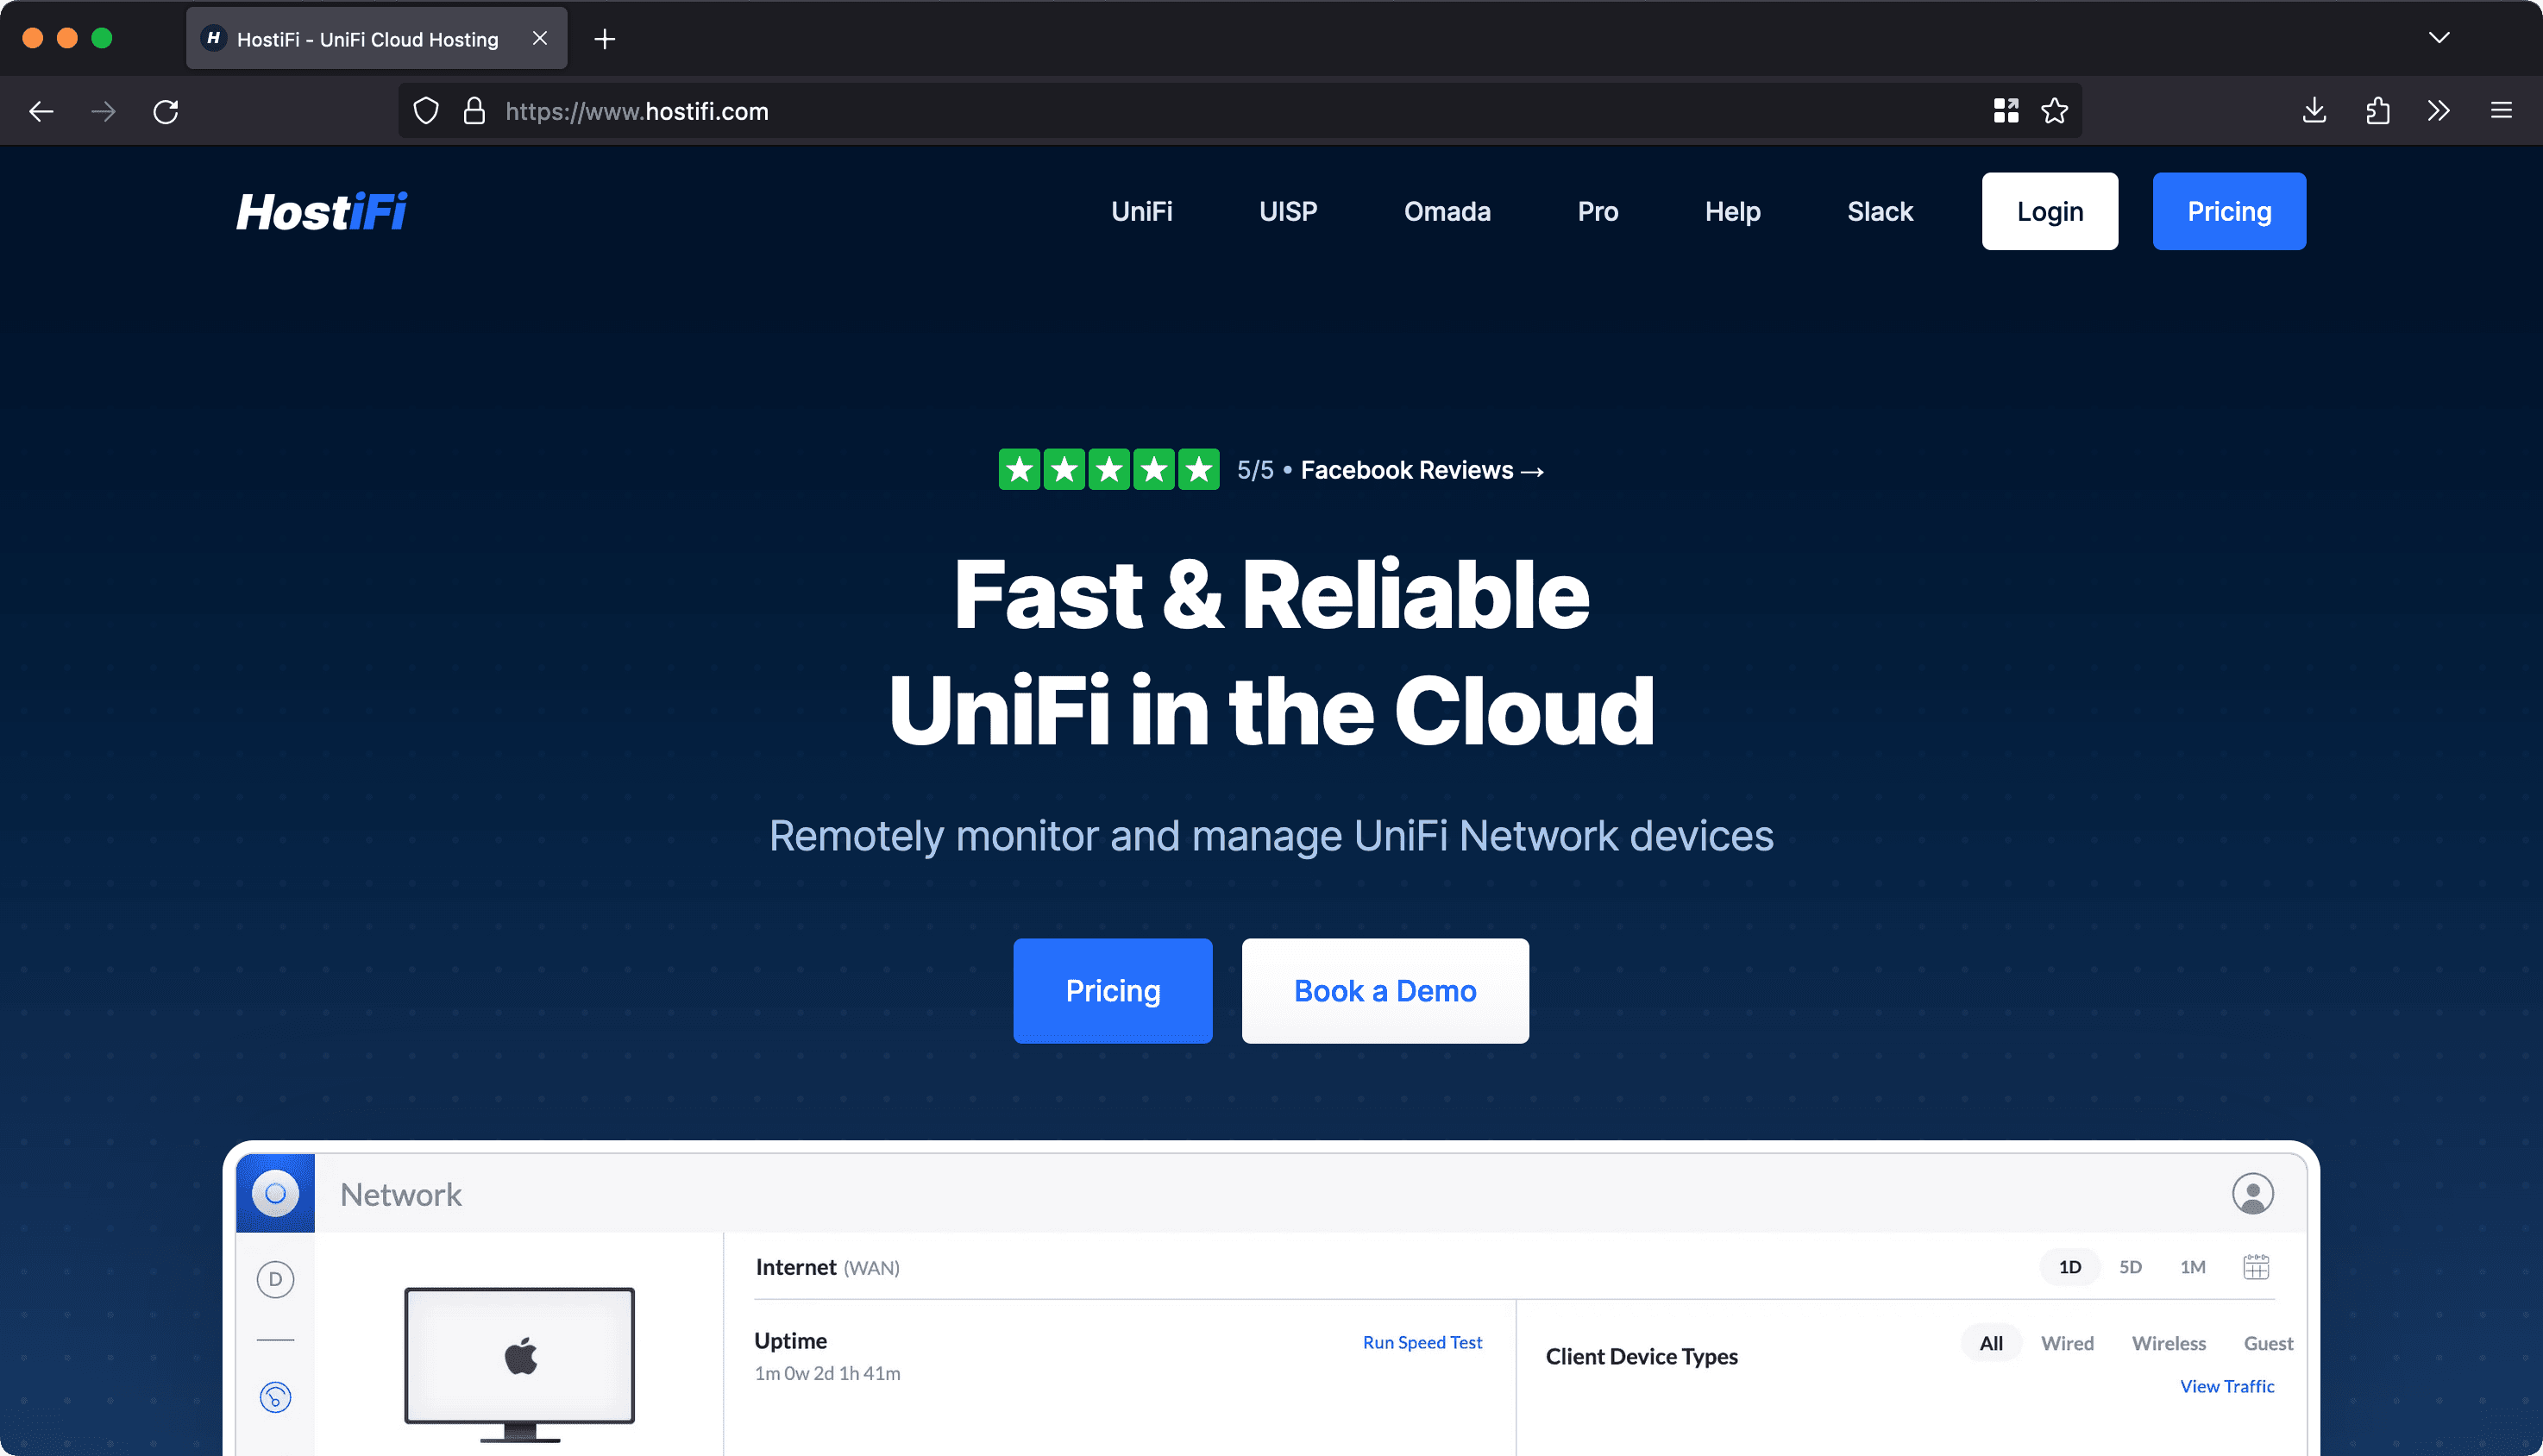Click the white Login button

[x=2049, y=211]
